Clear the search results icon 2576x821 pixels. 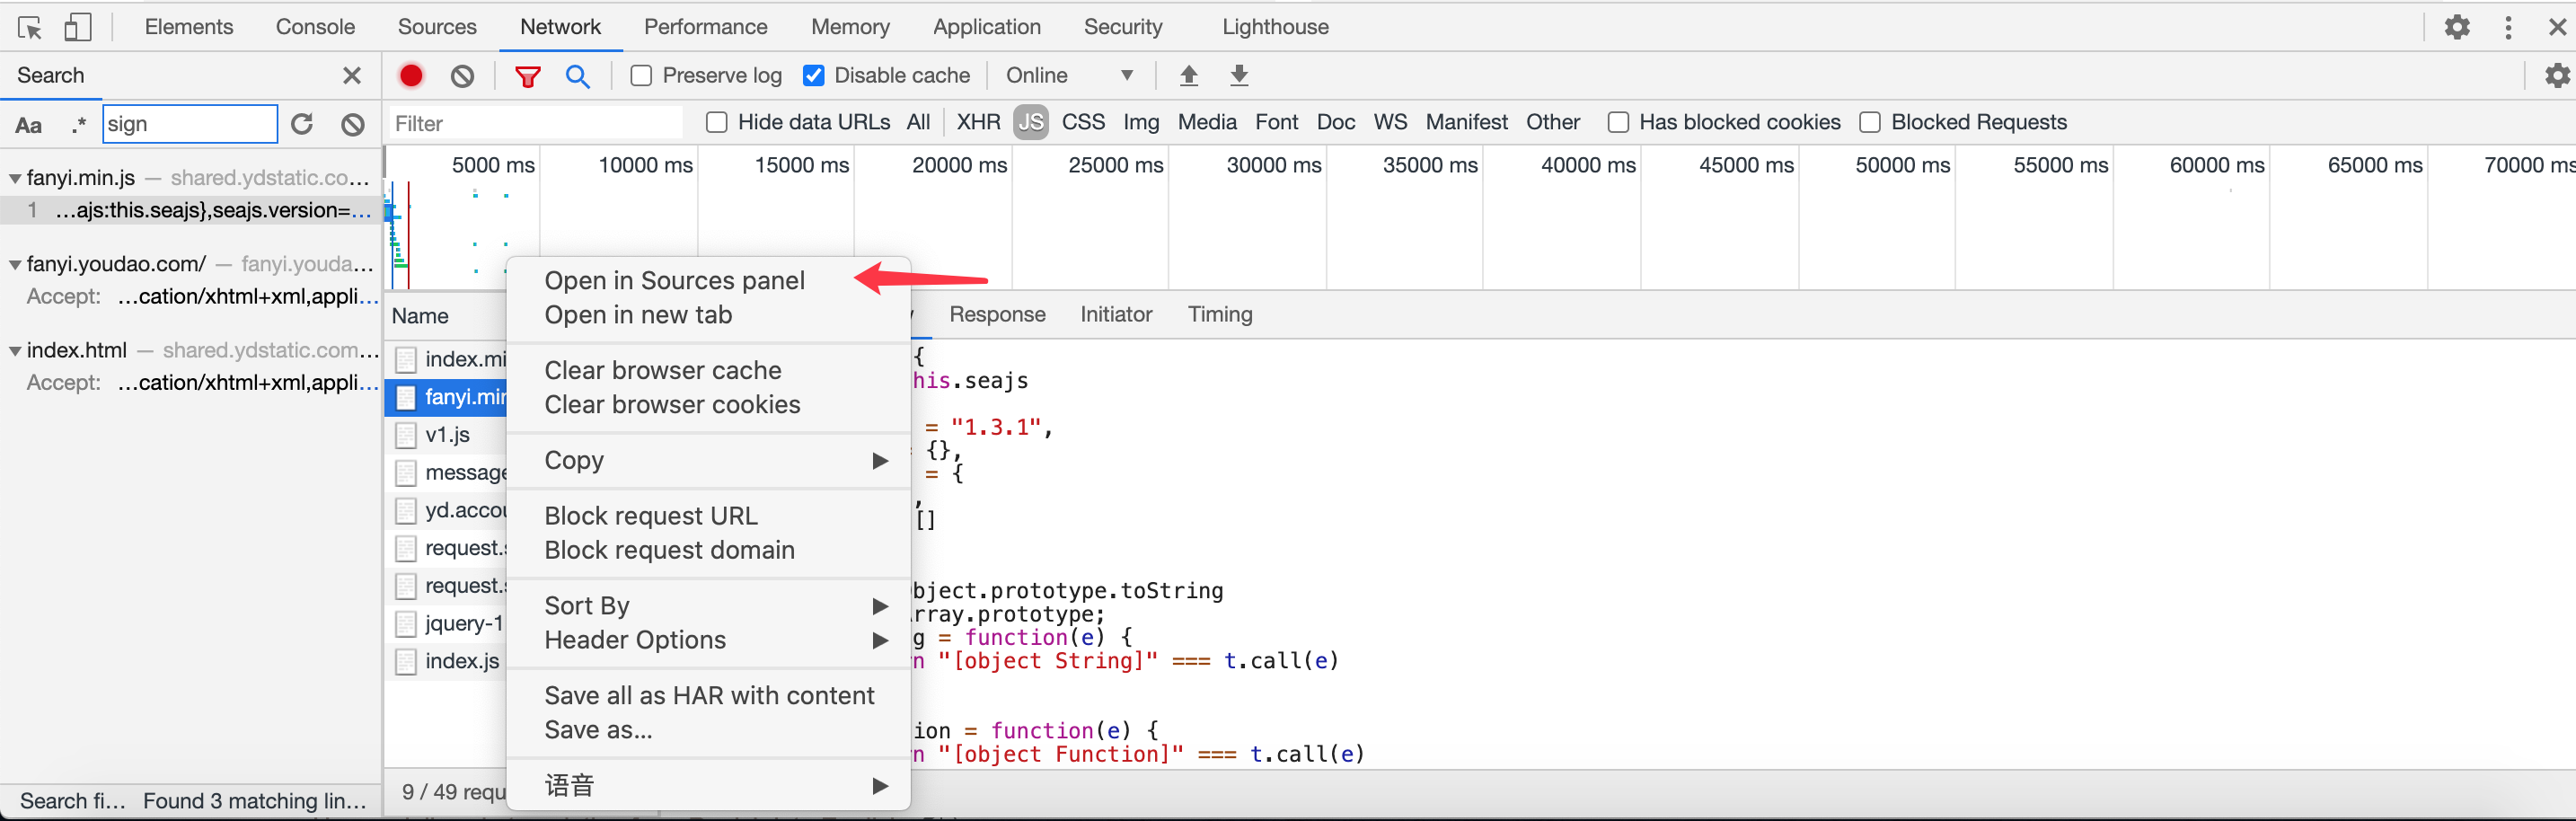(x=353, y=124)
